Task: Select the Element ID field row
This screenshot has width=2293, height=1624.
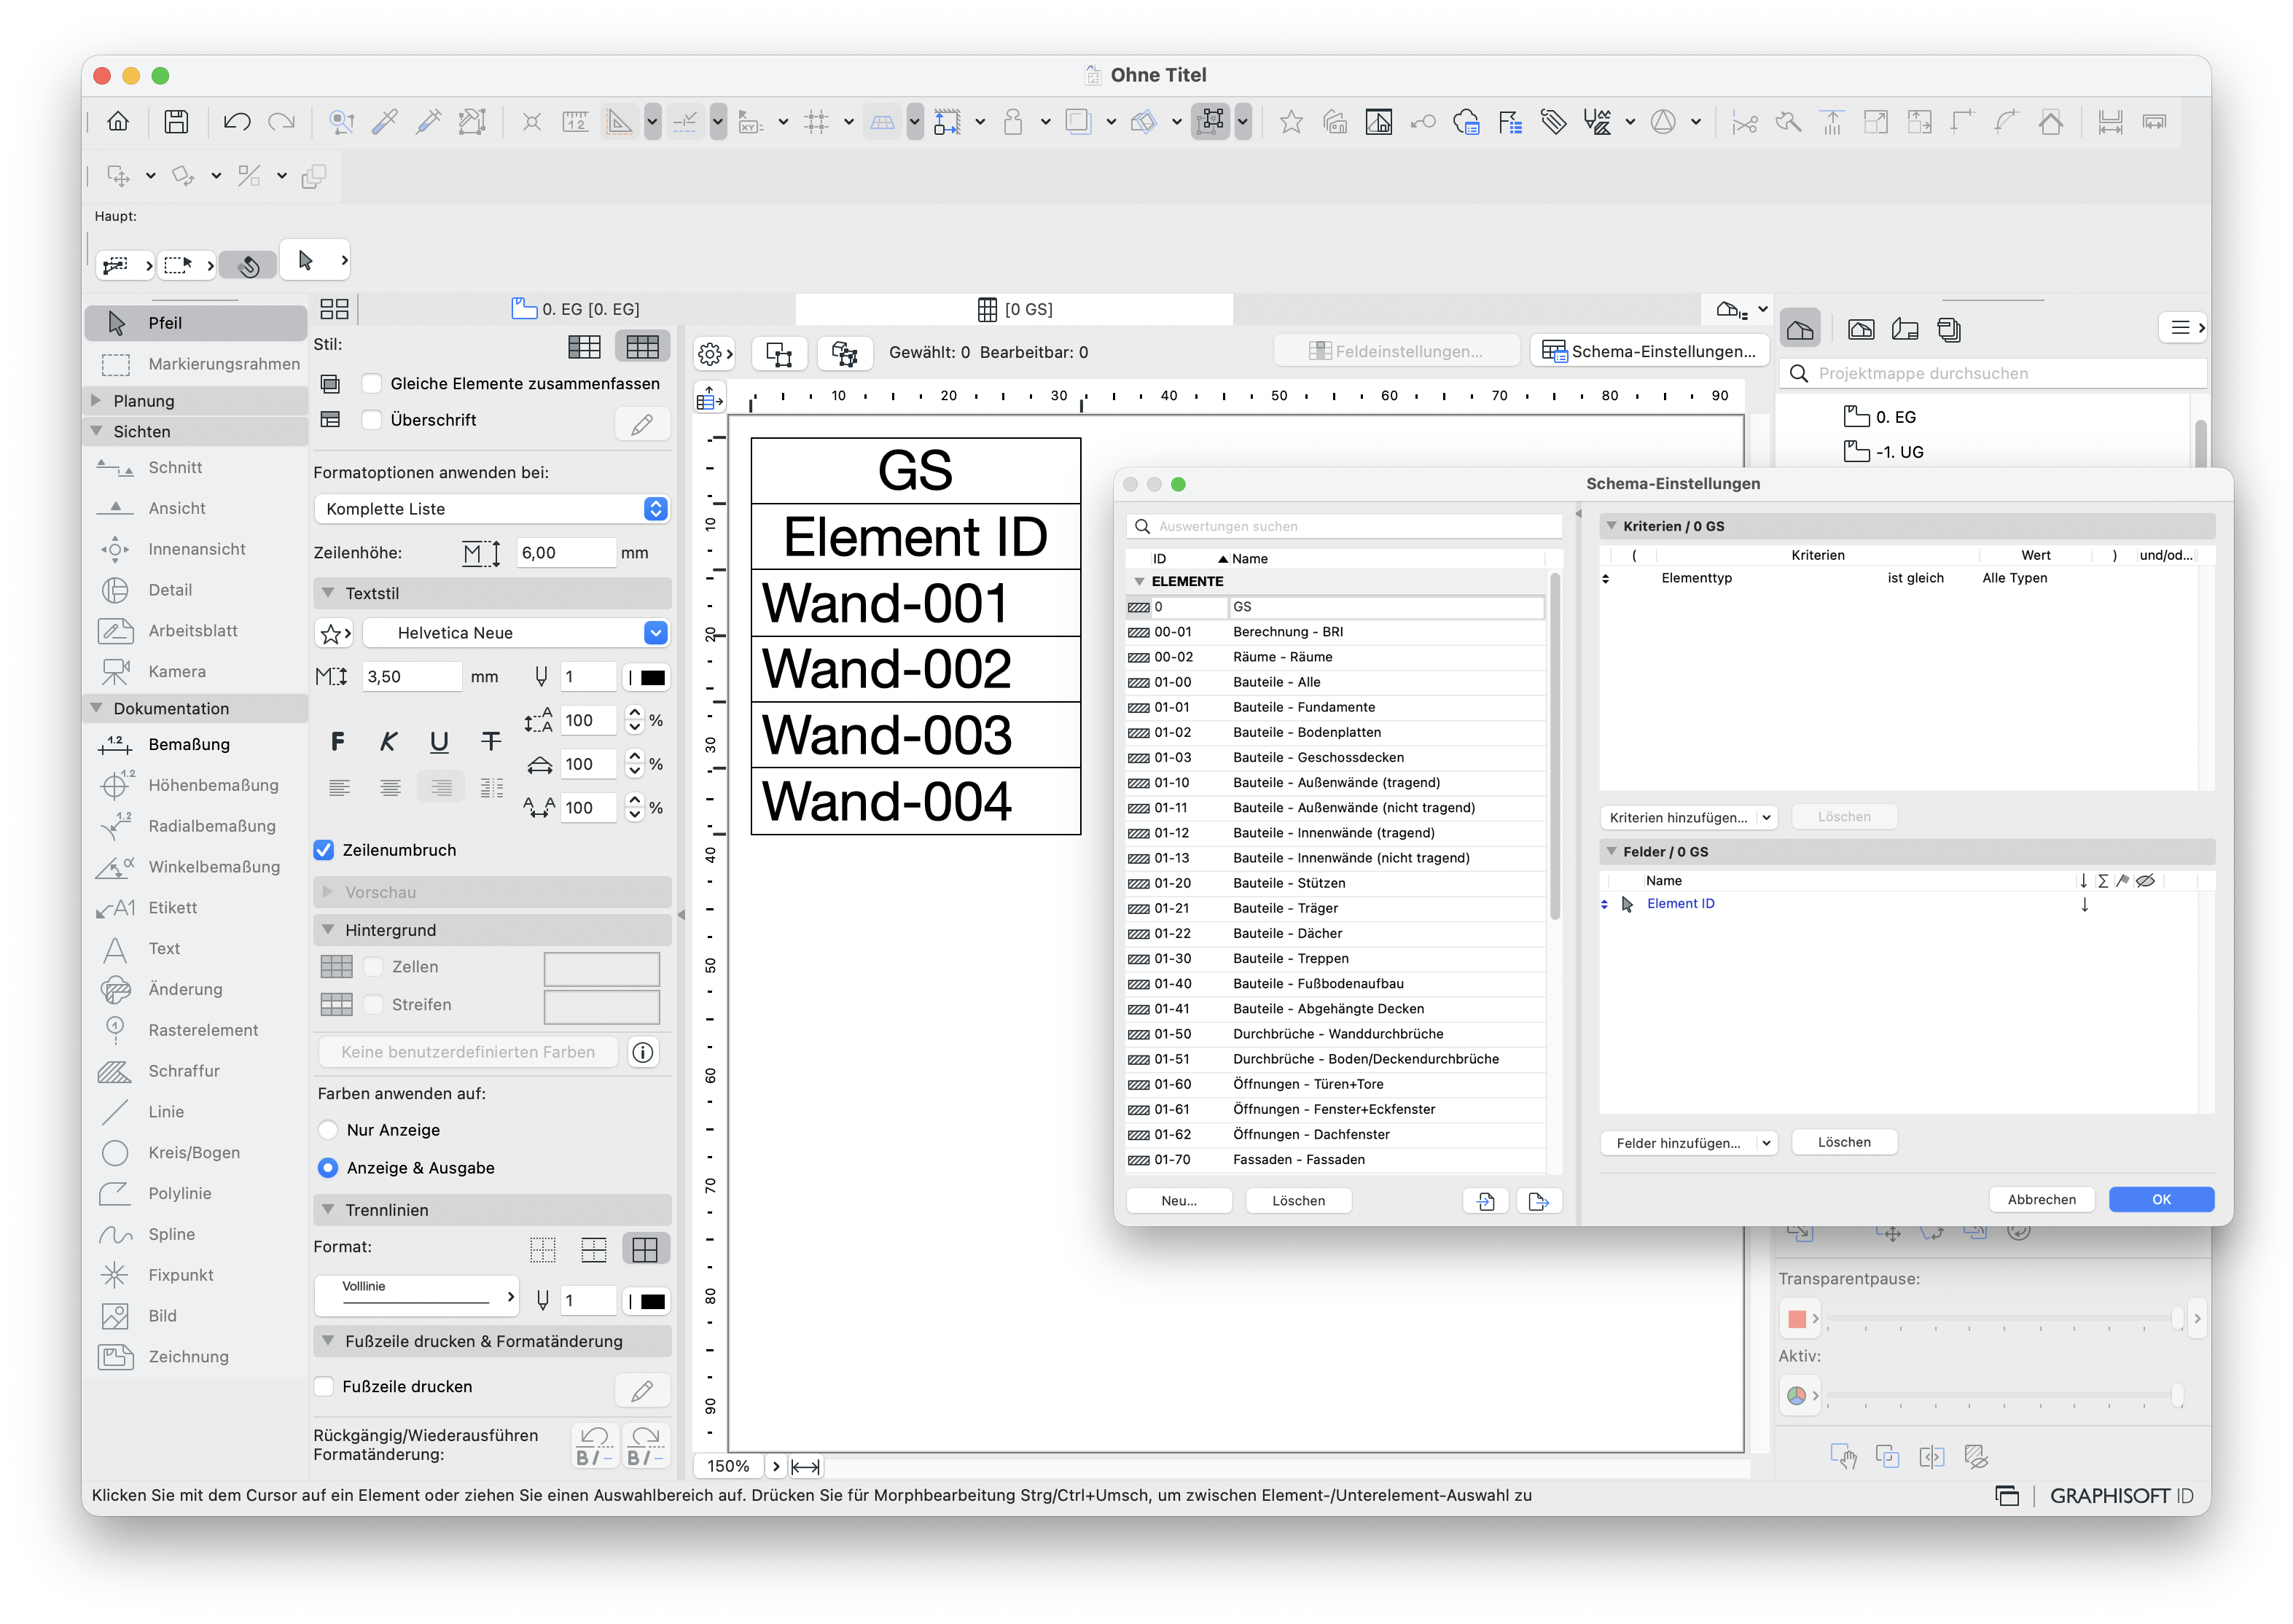Action: click(x=1898, y=904)
